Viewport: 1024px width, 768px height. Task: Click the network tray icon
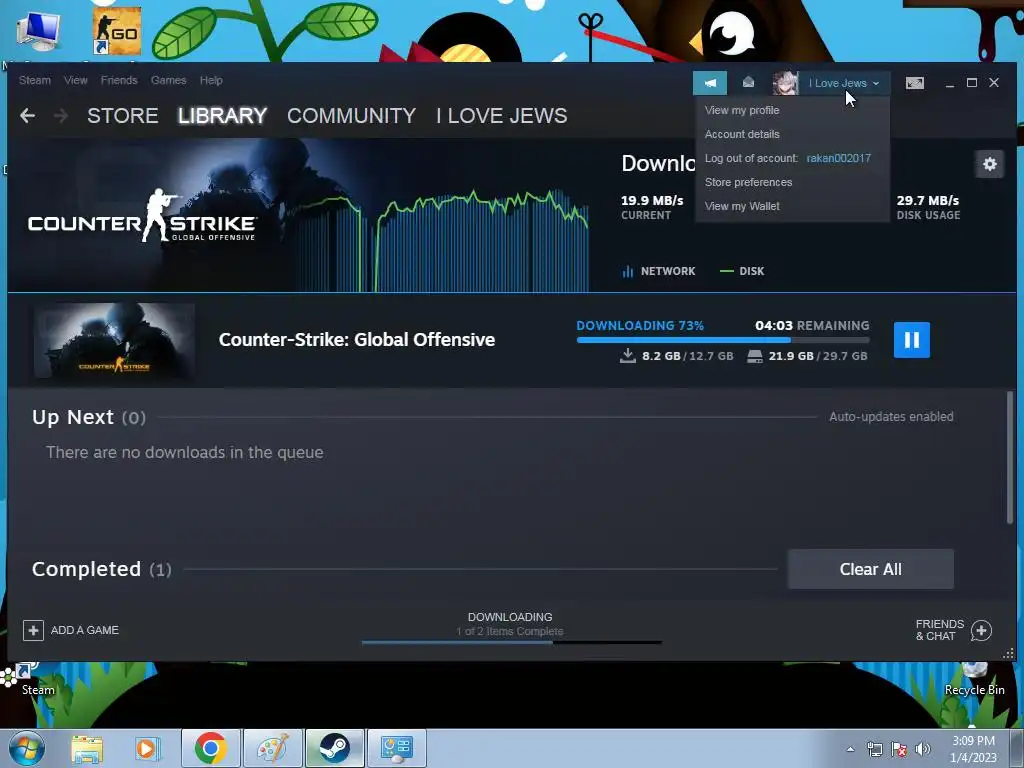(874, 749)
